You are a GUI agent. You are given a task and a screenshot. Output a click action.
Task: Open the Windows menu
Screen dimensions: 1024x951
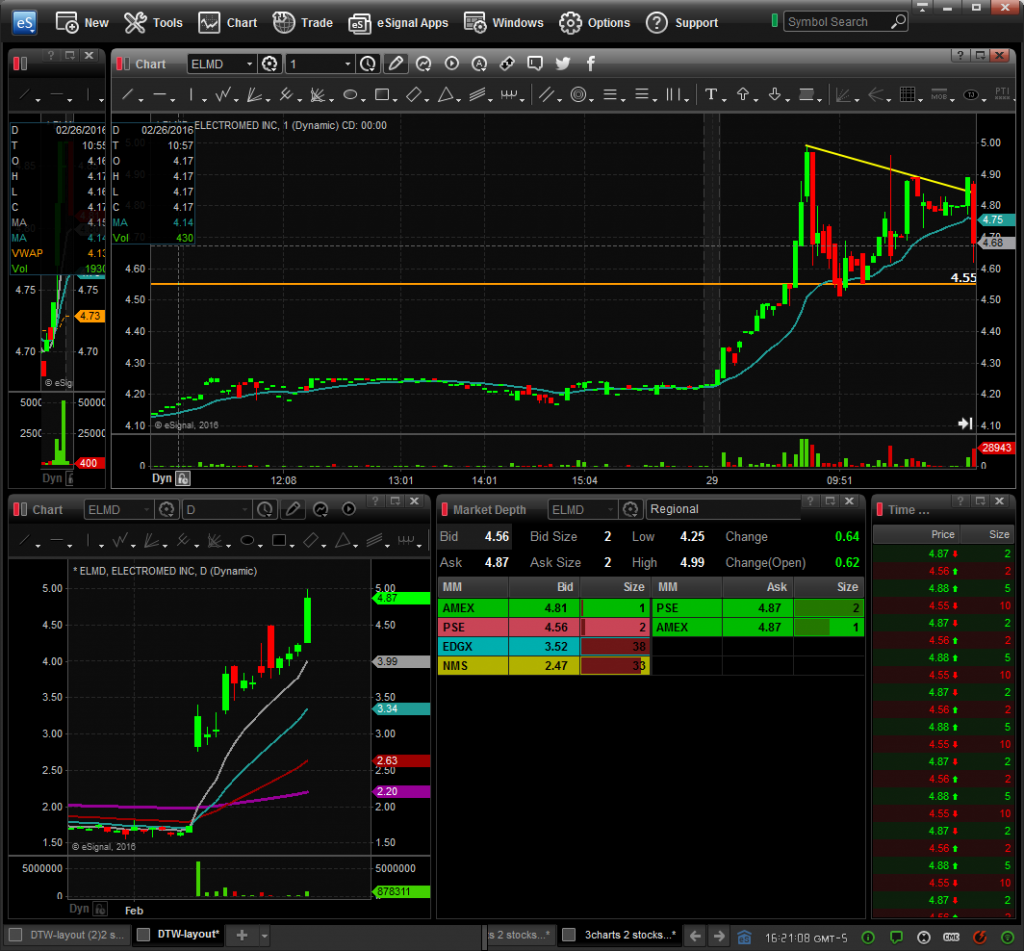[x=504, y=23]
